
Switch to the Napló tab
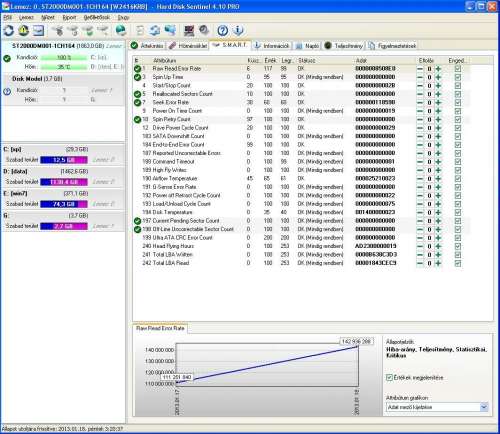(x=307, y=46)
